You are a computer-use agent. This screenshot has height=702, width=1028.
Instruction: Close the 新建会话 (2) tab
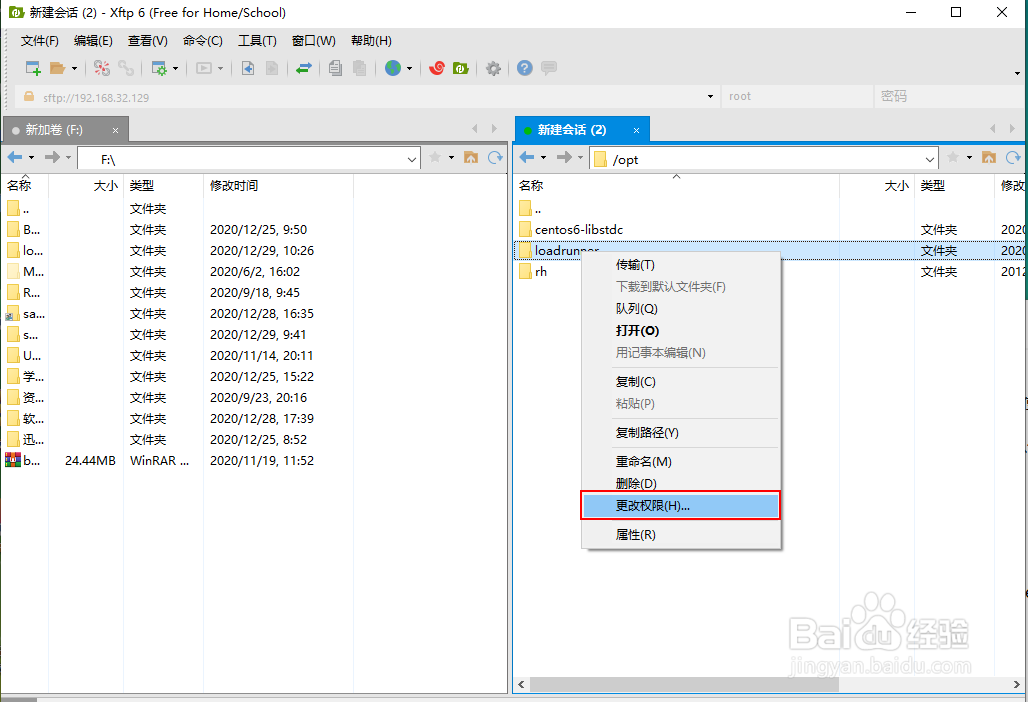(636, 130)
